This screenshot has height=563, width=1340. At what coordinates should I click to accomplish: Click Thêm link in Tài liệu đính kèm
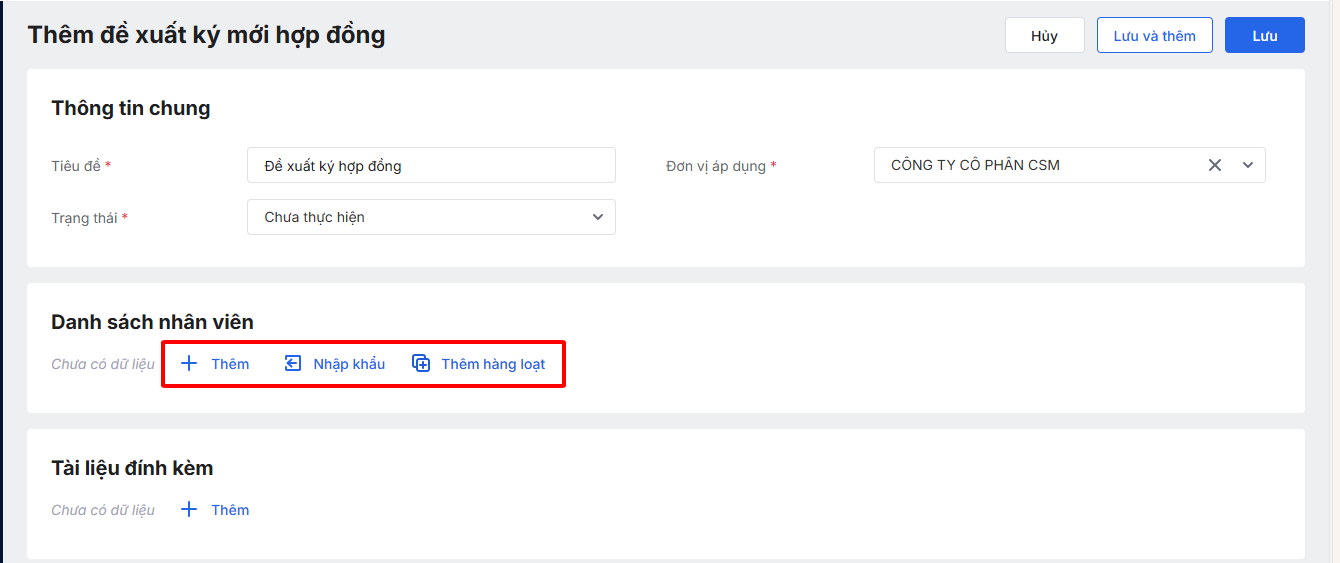230,510
